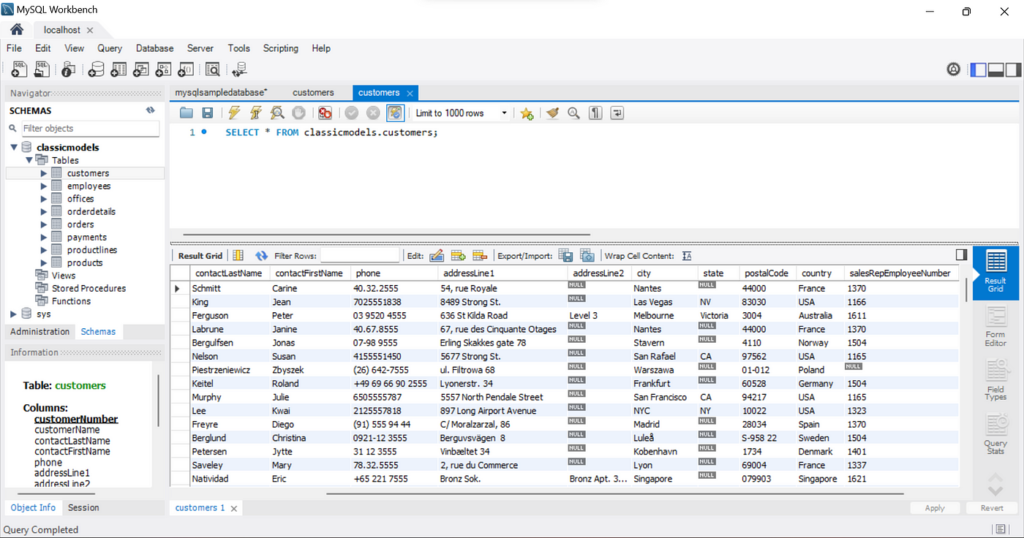Viewport: 1024px width, 538px height.
Task: Open the Form Editor side panel
Action: (x=995, y=327)
